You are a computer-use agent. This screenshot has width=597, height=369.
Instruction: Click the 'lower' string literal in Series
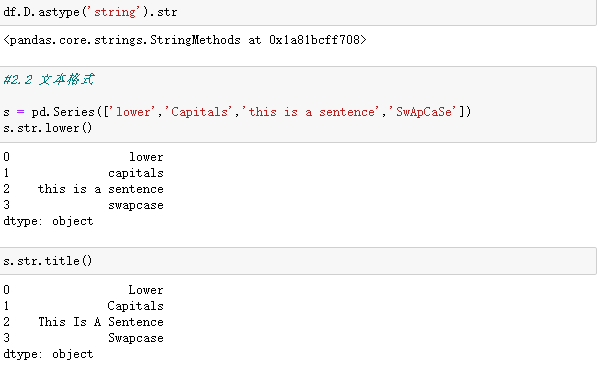pyautogui.click(x=133, y=112)
